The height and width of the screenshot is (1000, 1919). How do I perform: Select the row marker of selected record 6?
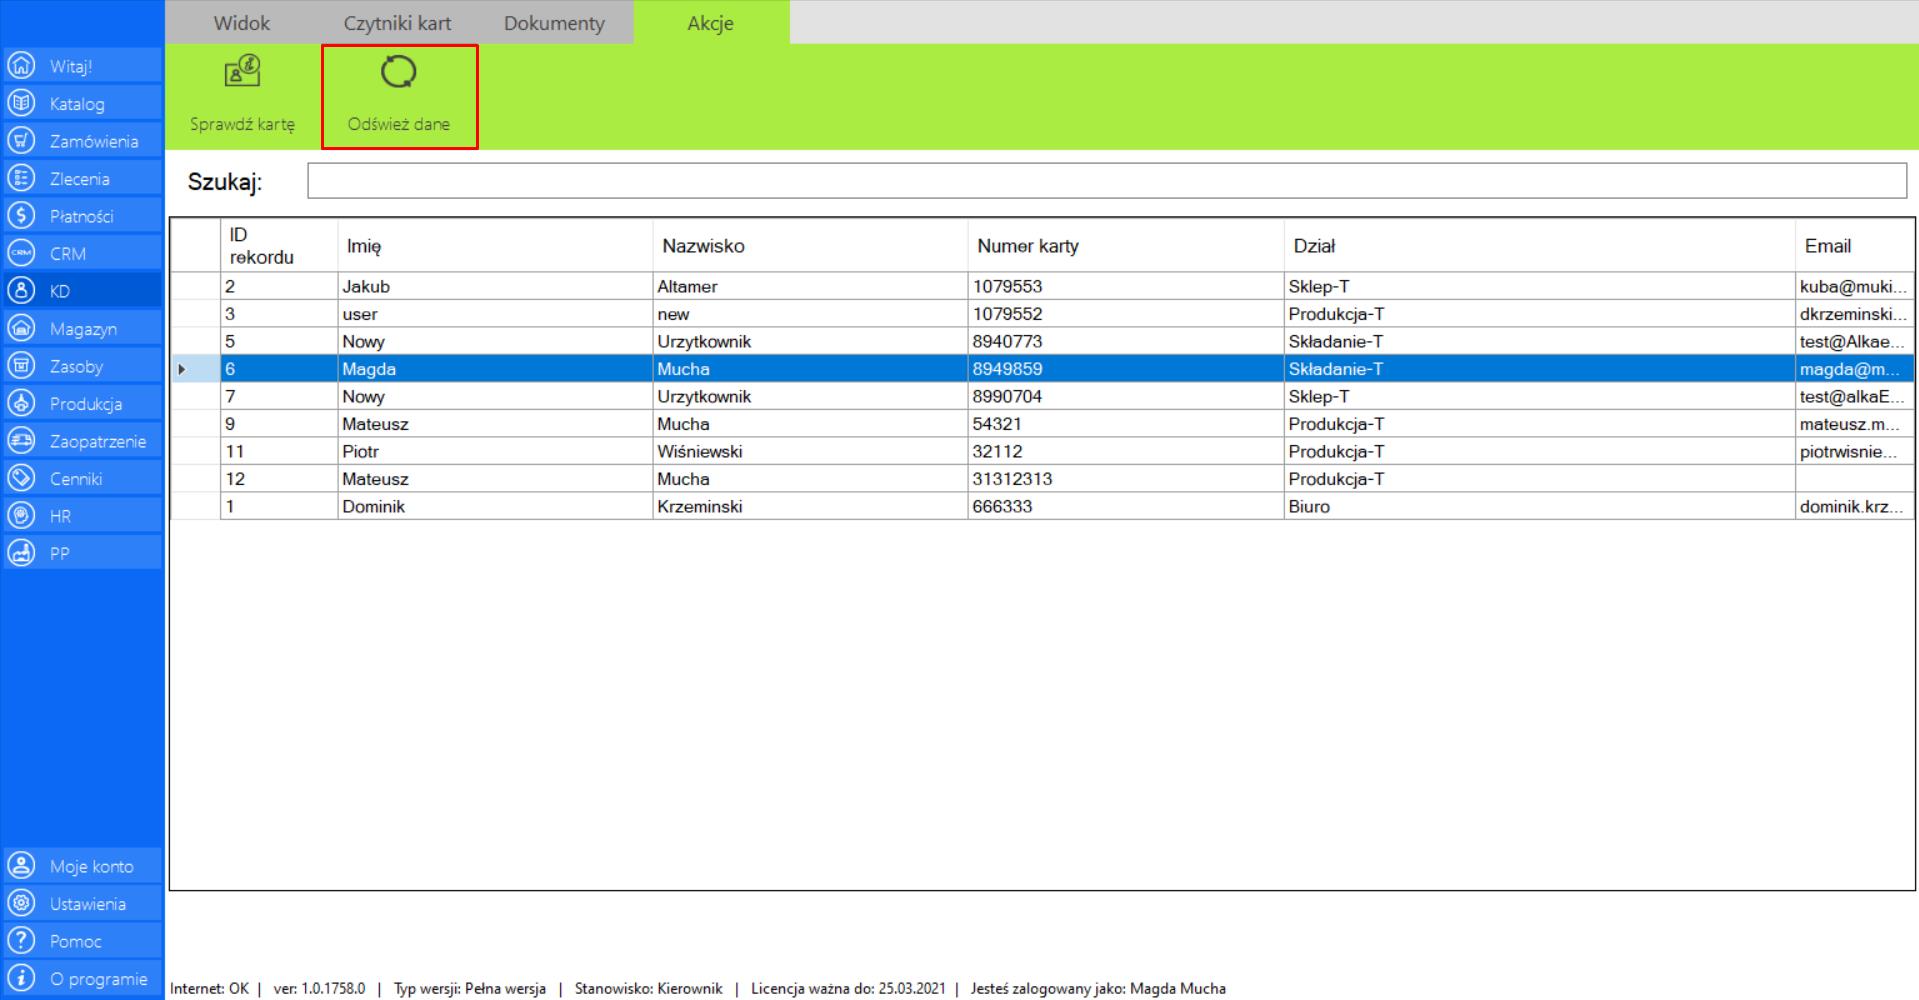coord(195,369)
